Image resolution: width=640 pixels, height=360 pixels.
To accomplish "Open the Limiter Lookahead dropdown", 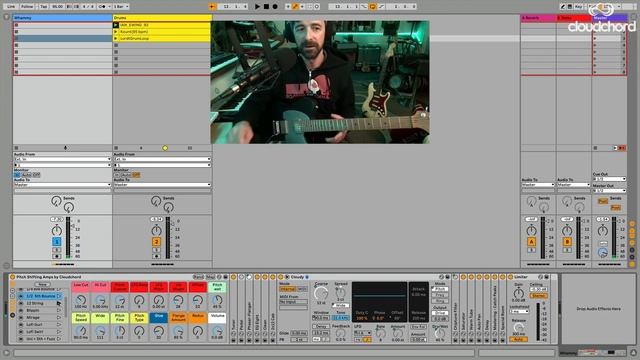I will [519, 311].
